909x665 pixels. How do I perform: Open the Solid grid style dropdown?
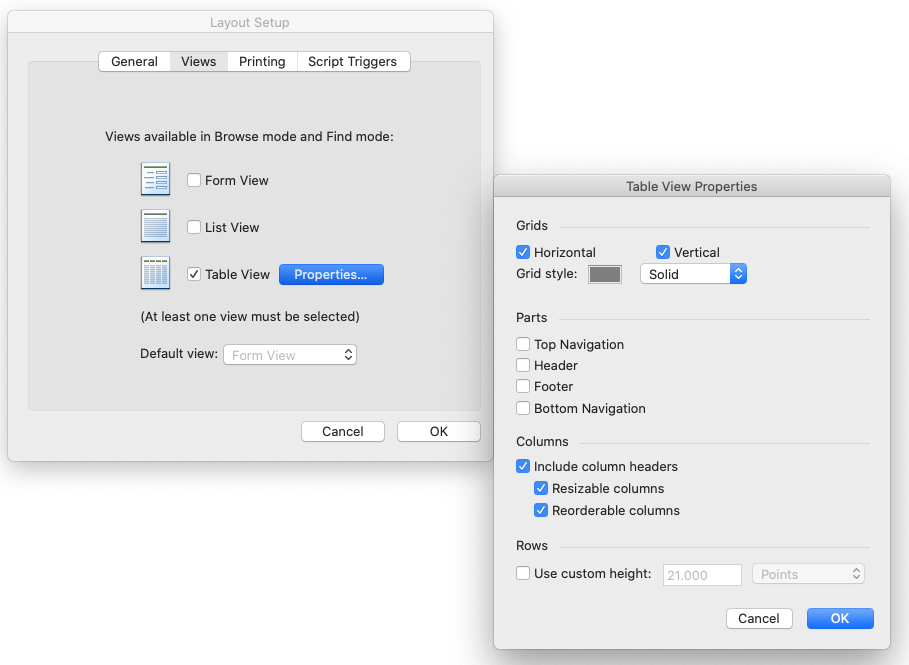(693, 274)
